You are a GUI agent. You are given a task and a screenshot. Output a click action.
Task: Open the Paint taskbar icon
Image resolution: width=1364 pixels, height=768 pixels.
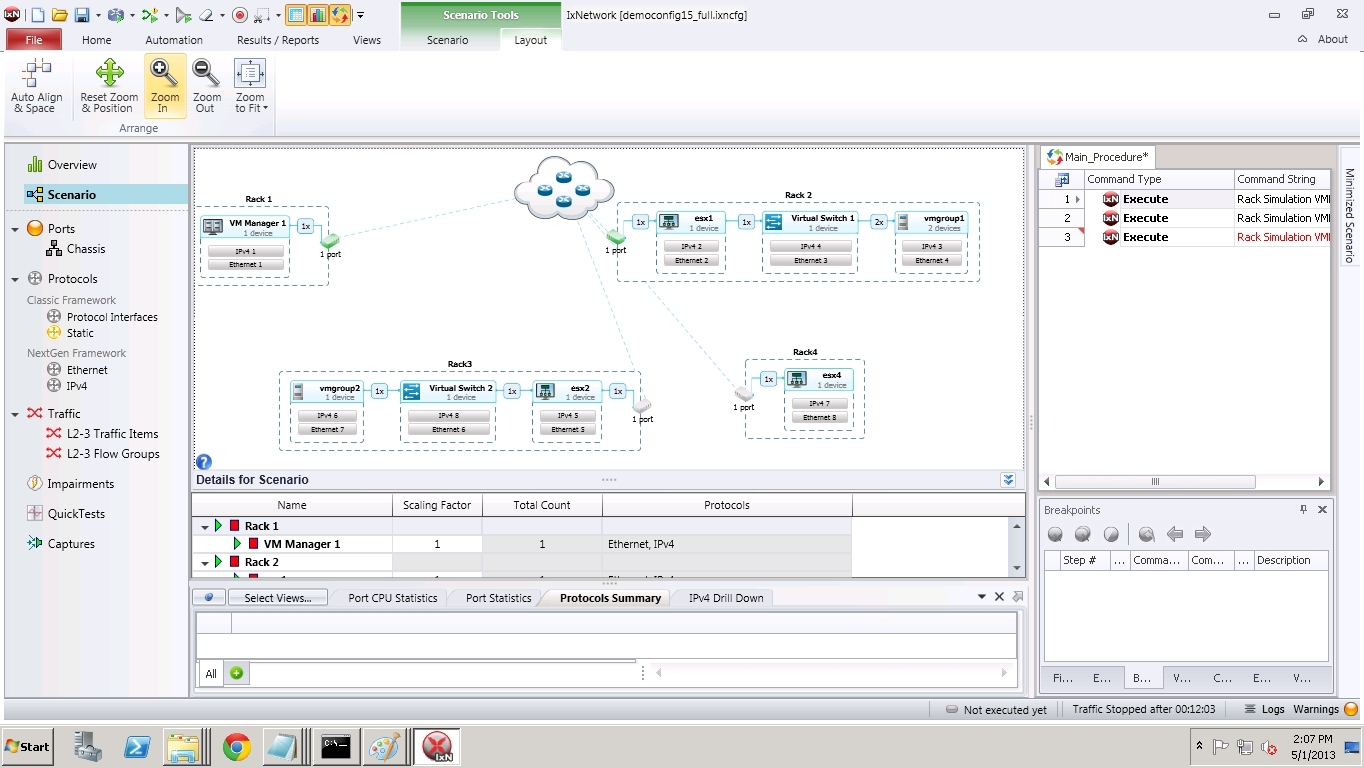(x=385, y=746)
